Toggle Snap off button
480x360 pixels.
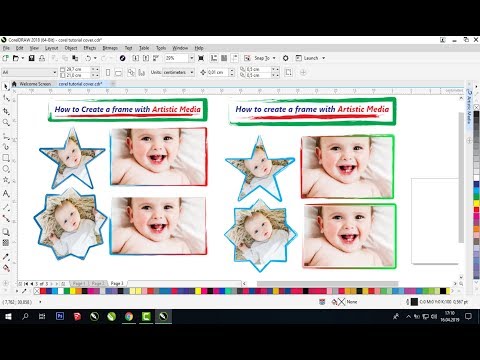click(x=247, y=58)
